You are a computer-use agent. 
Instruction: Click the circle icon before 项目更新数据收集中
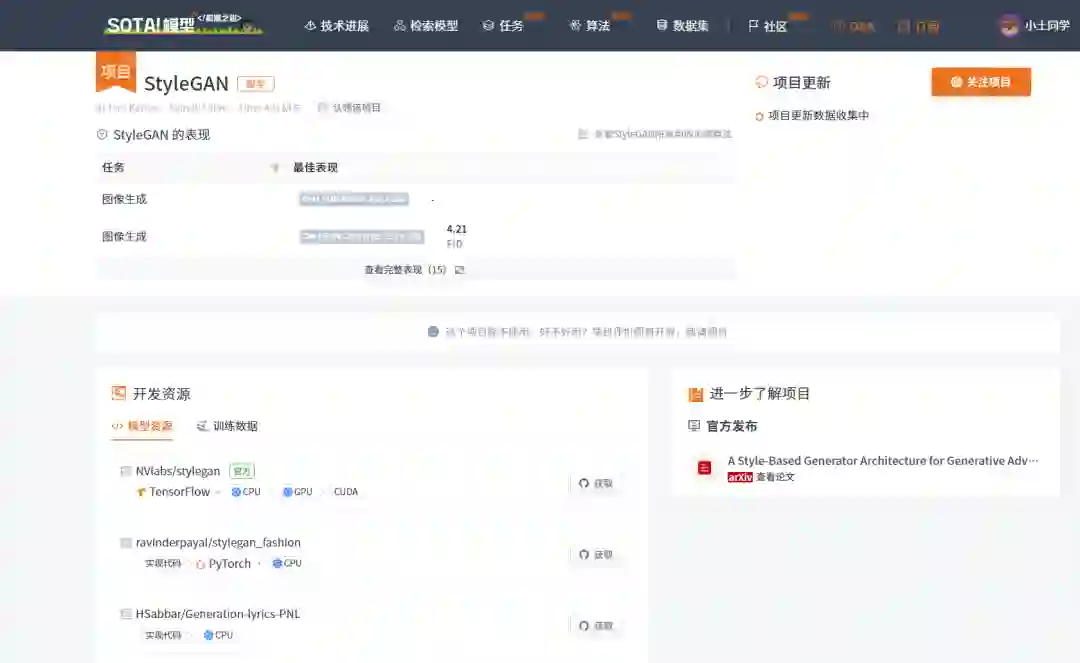(759, 116)
